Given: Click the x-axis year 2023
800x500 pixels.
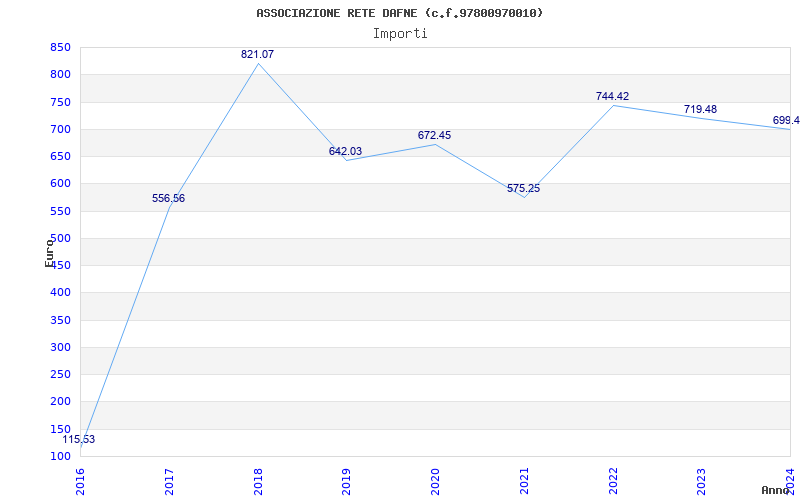Looking at the screenshot, I should pyautogui.click(x=702, y=482).
